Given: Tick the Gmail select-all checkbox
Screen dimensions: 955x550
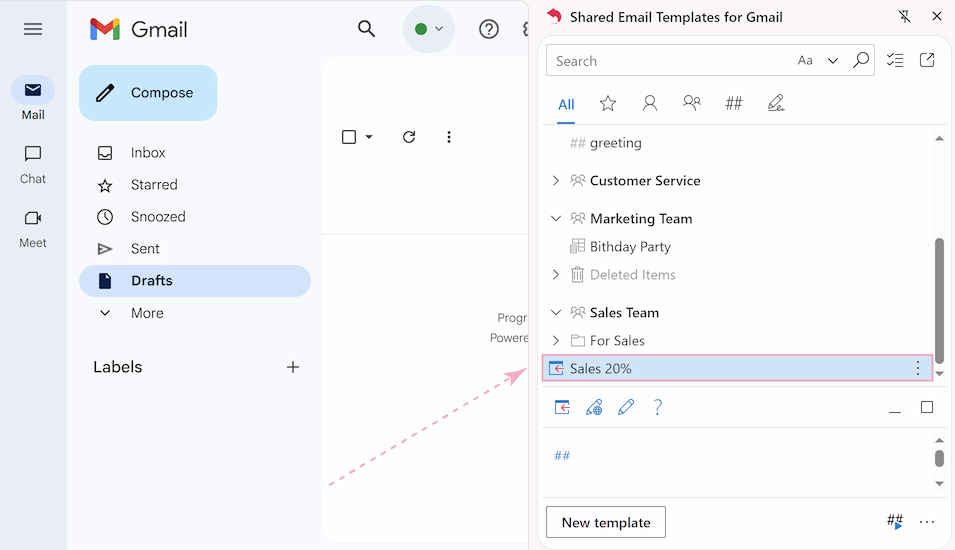Looking at the screenshot, I should tap(349, 137).
